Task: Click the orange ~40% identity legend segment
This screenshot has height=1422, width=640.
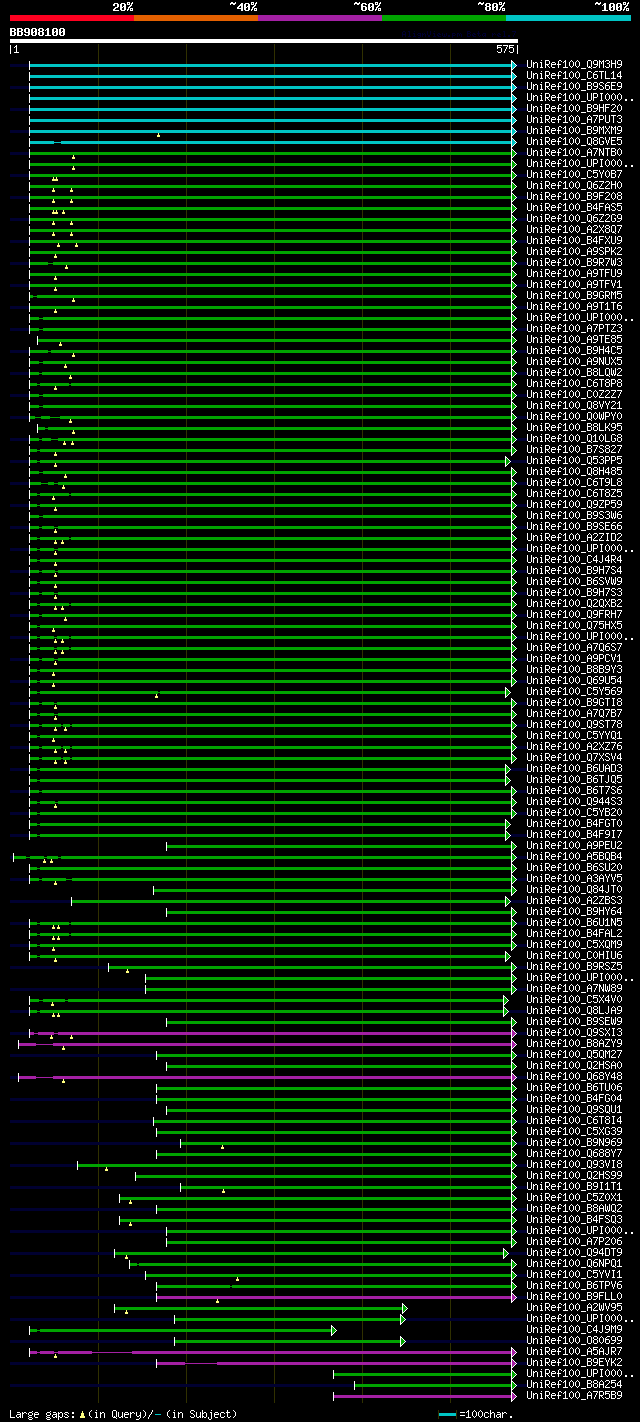Action: (x=196, y=18)
